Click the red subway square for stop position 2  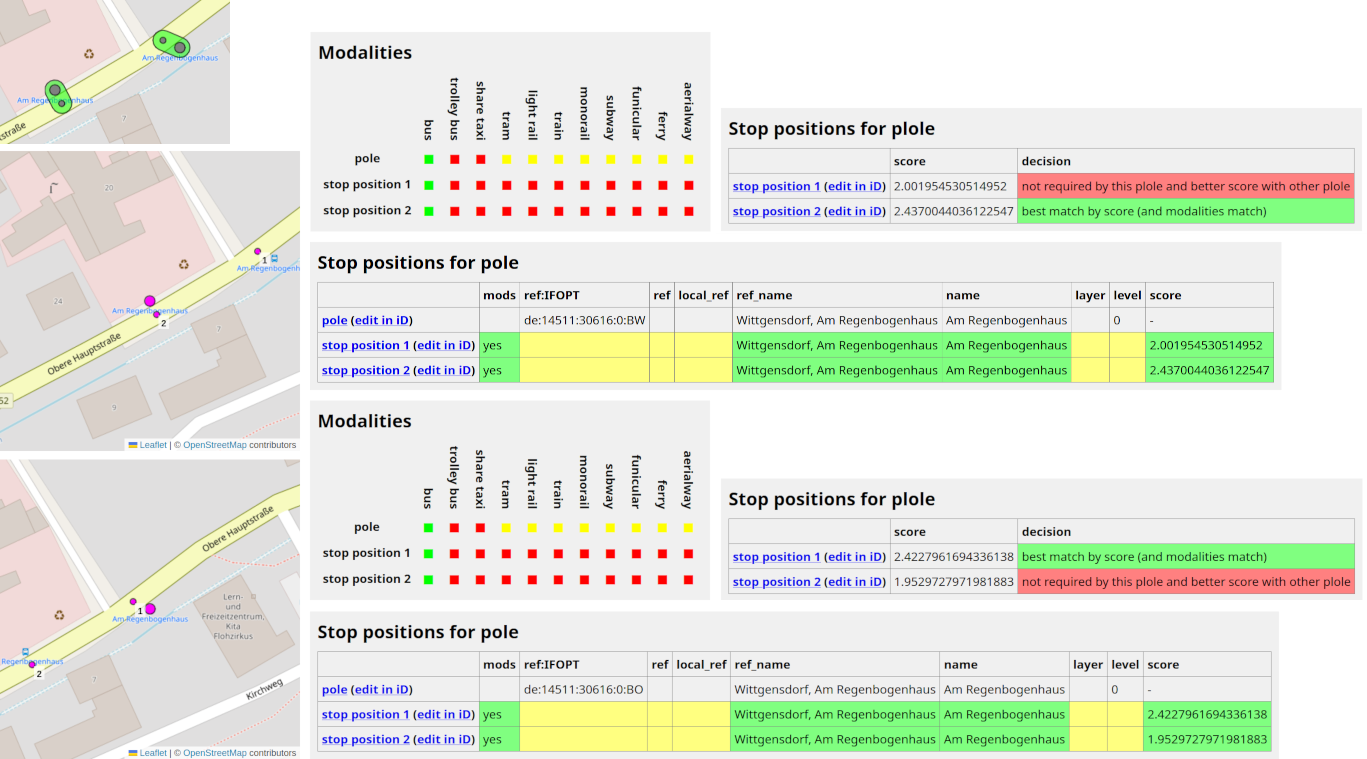[x=609, y=210]
